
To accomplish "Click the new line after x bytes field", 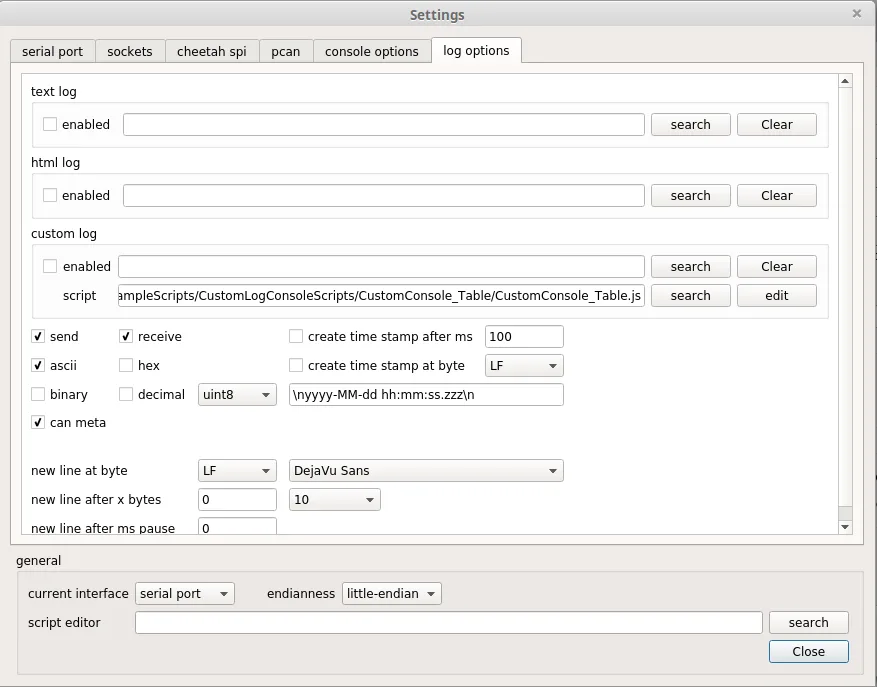I will (x=237, y=500).
